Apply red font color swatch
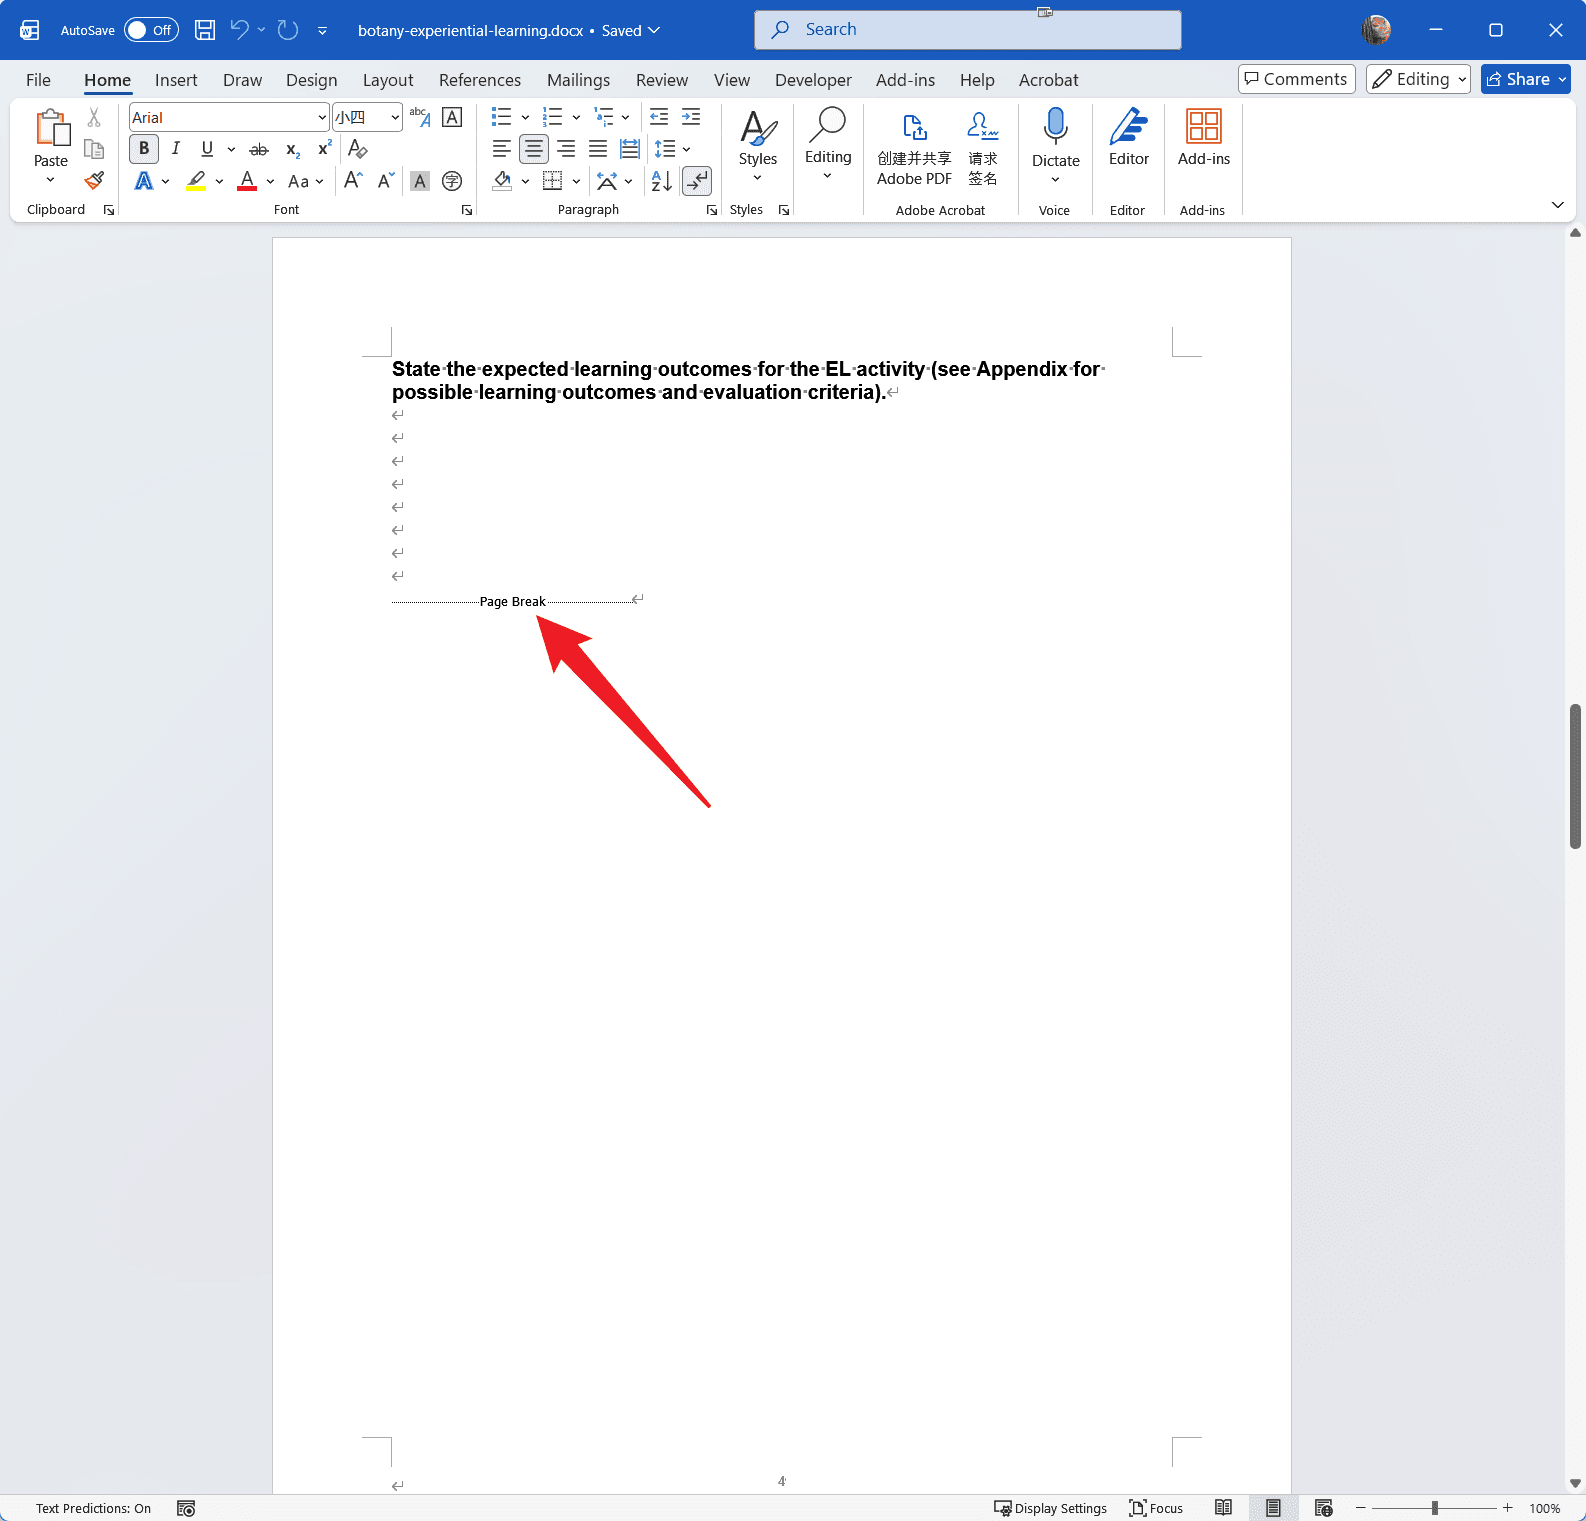This screenshot has height=1521, width=1586. [x=247, y=181]
